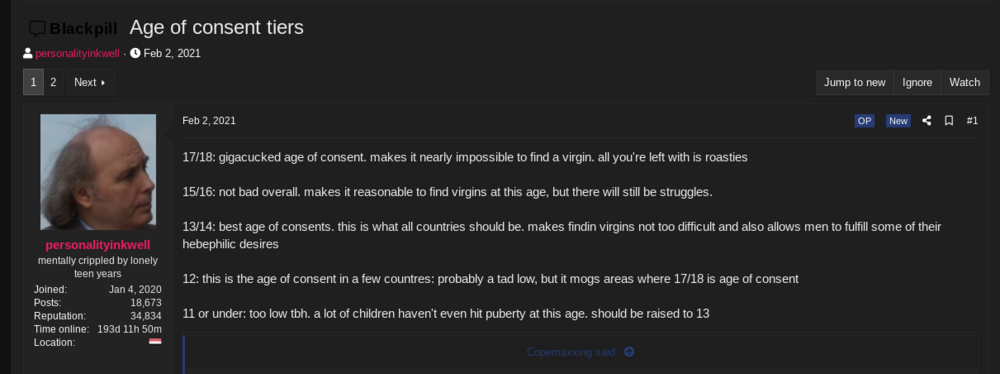This screenshot has height=374, width=1000.
Task: Open personalityinkwell profile link under thread title
Action: [x=77, y=53]
